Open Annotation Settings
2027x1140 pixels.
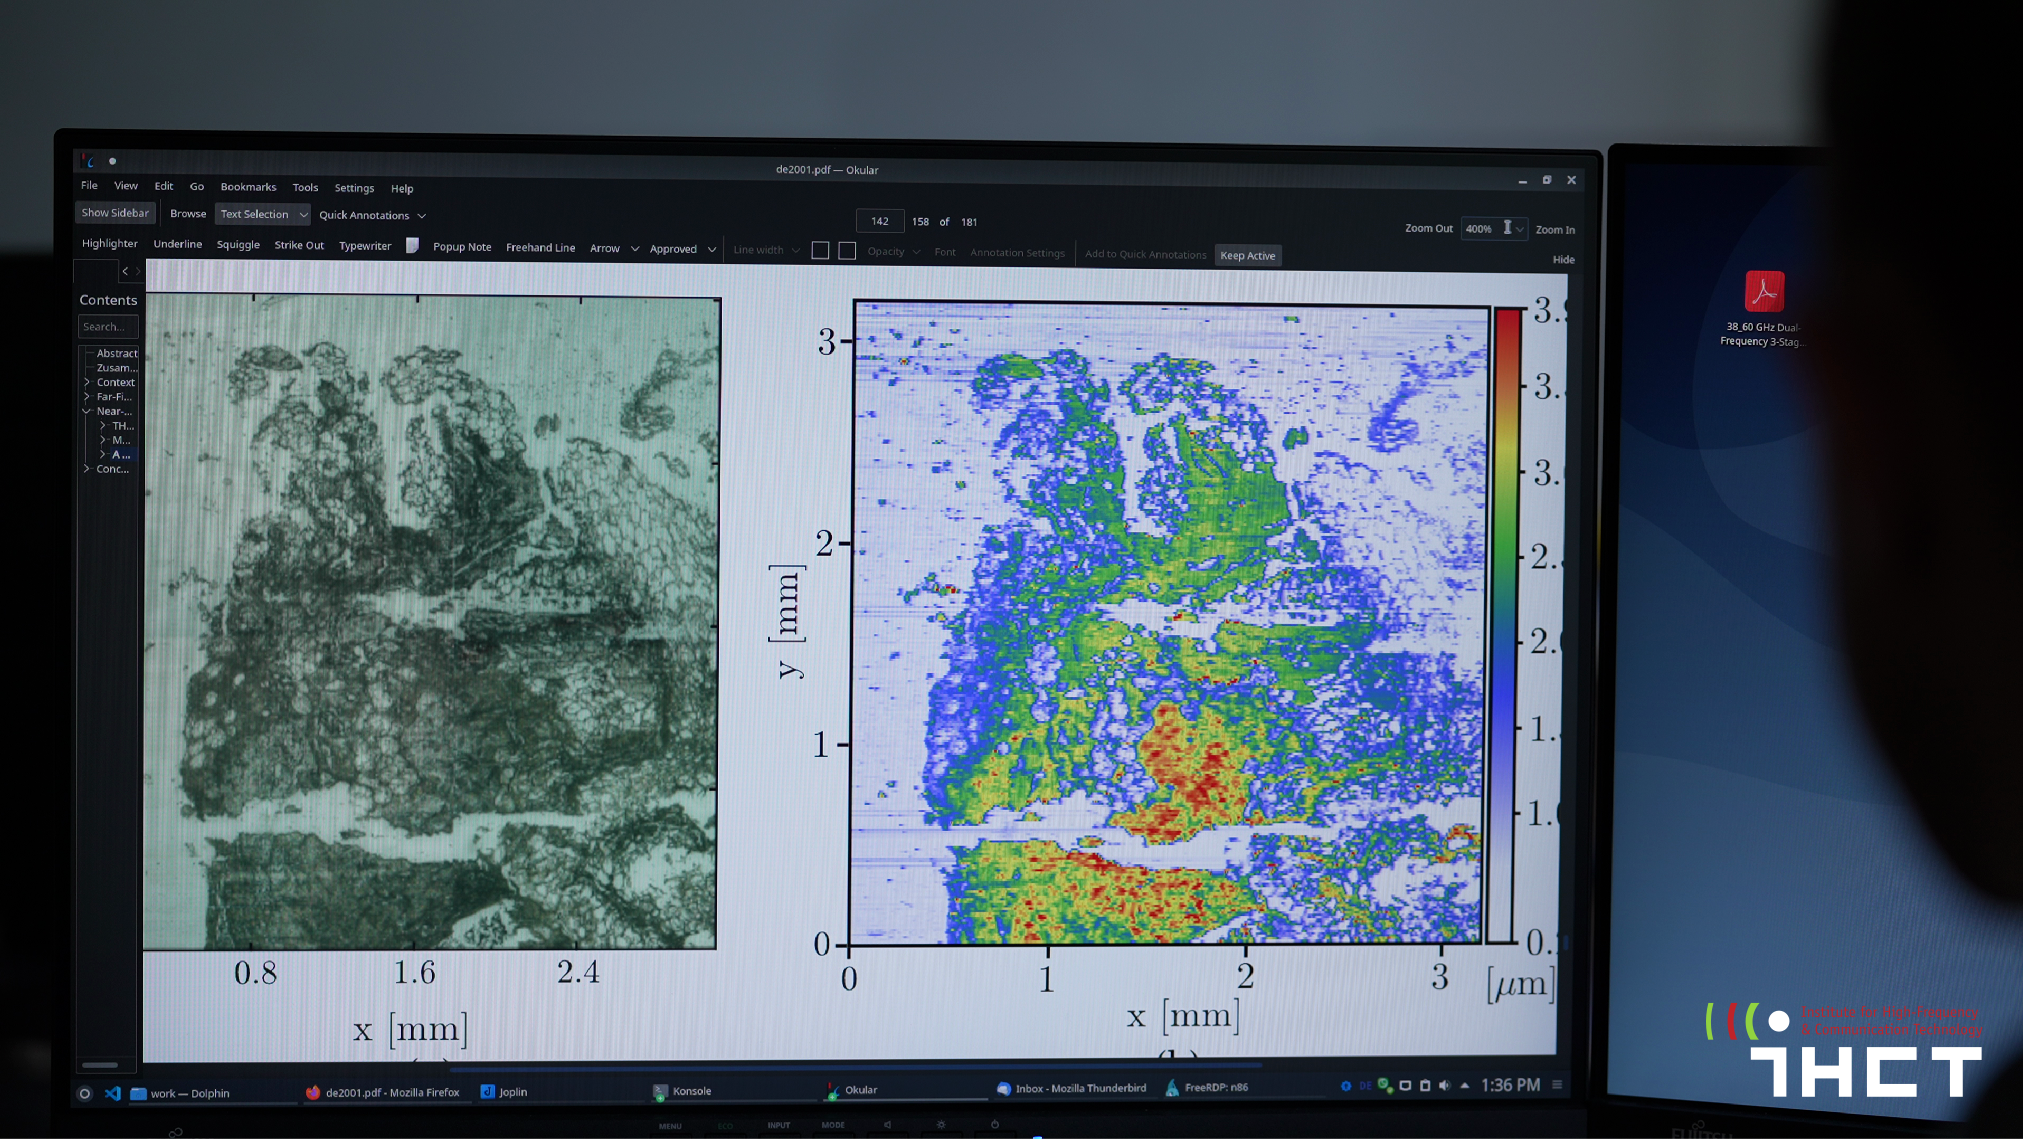pyautogui.click(x=1017, y=254)
